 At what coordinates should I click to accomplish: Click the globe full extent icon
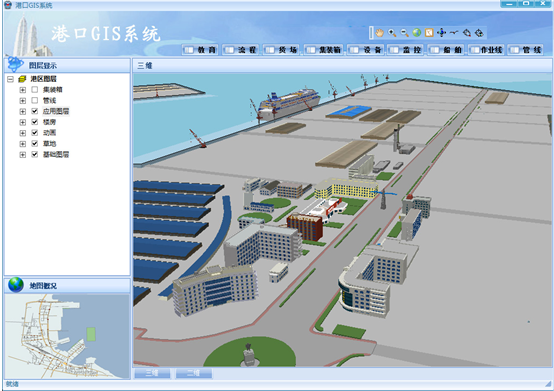[417, 33]
